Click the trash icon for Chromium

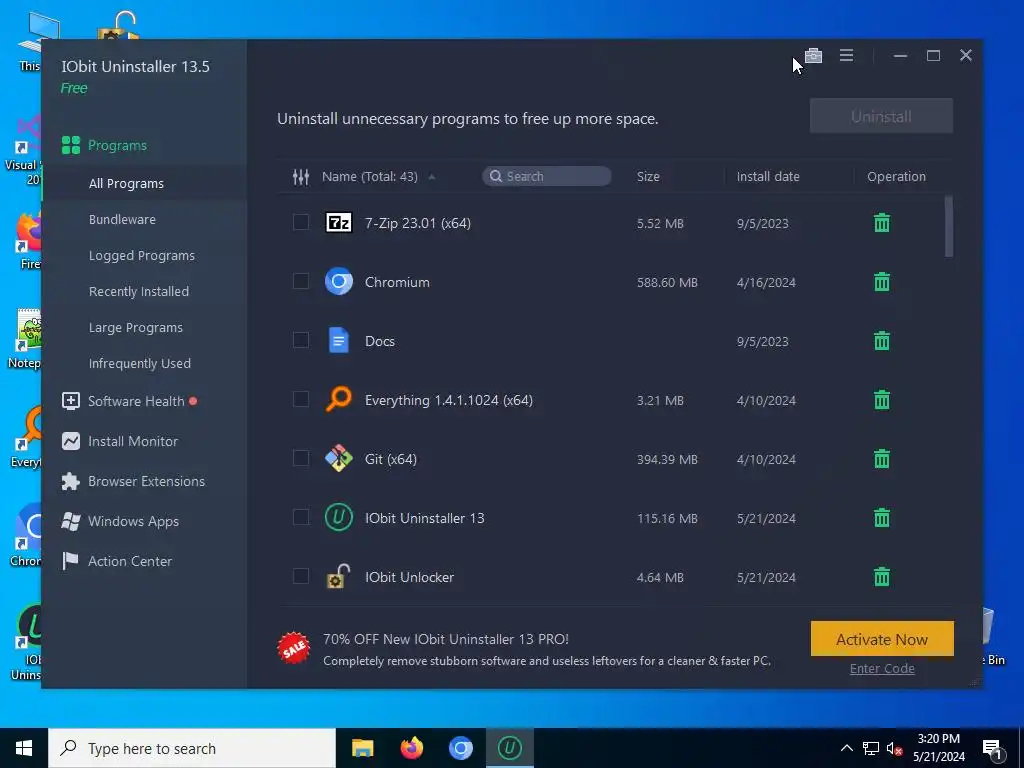pos(882,282)
